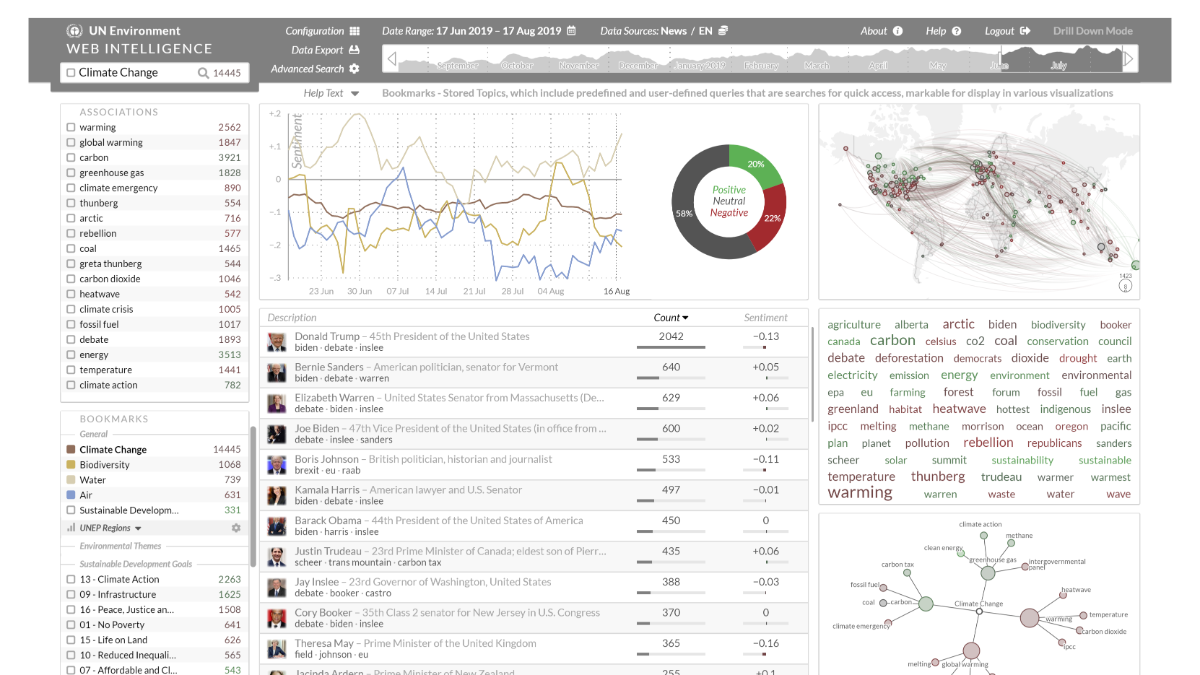The width and height of the screenshot is (1200, 675).
Task: Click the green Positive segment of donut chart
Action: [x=758, y=166]
